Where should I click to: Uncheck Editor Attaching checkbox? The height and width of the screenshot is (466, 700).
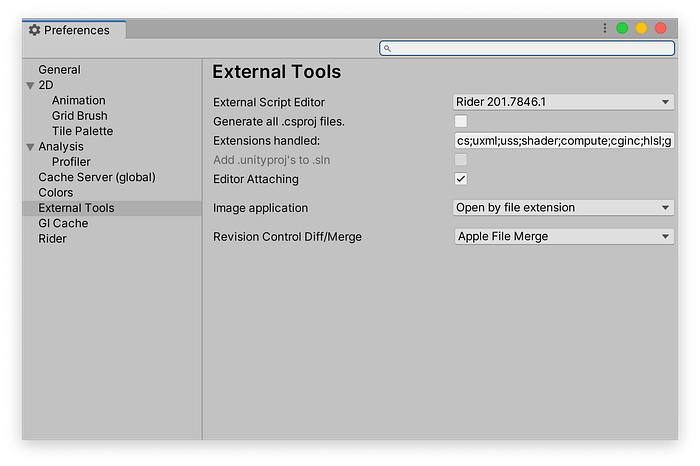(461, 179)
